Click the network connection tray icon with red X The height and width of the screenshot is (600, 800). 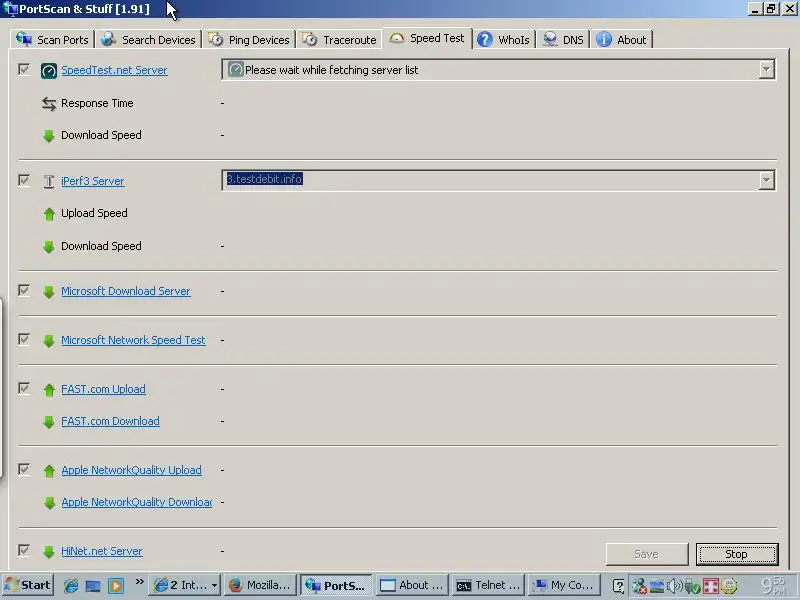(x=639, y=586)
